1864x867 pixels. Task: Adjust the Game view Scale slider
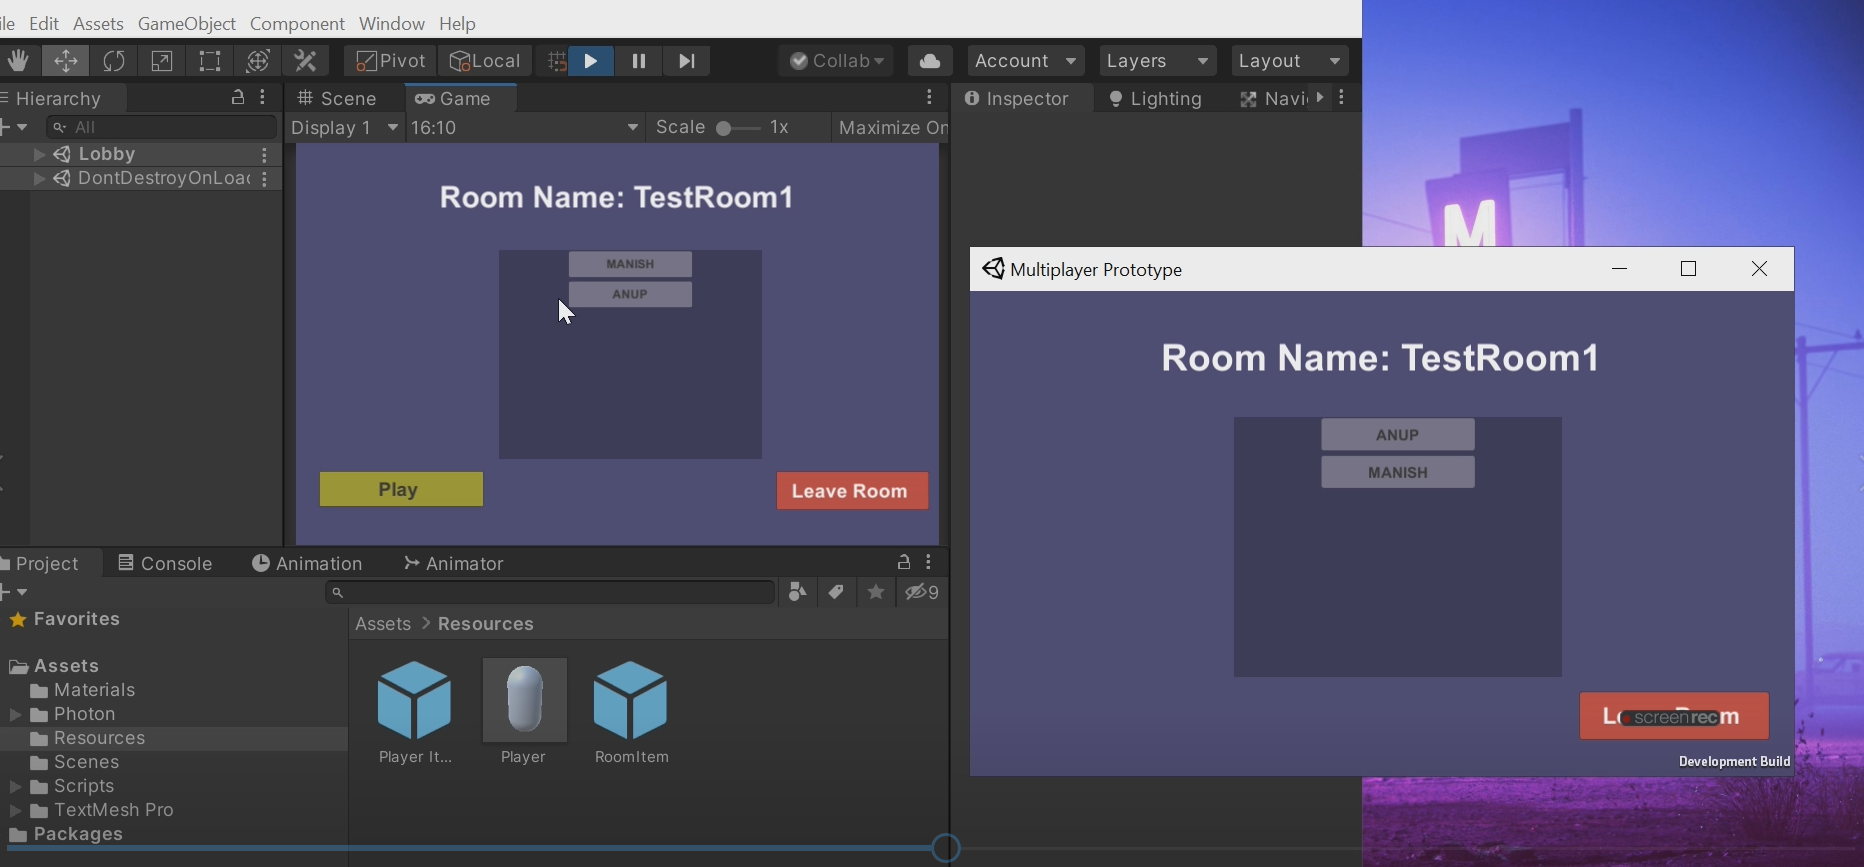[738, 128]
